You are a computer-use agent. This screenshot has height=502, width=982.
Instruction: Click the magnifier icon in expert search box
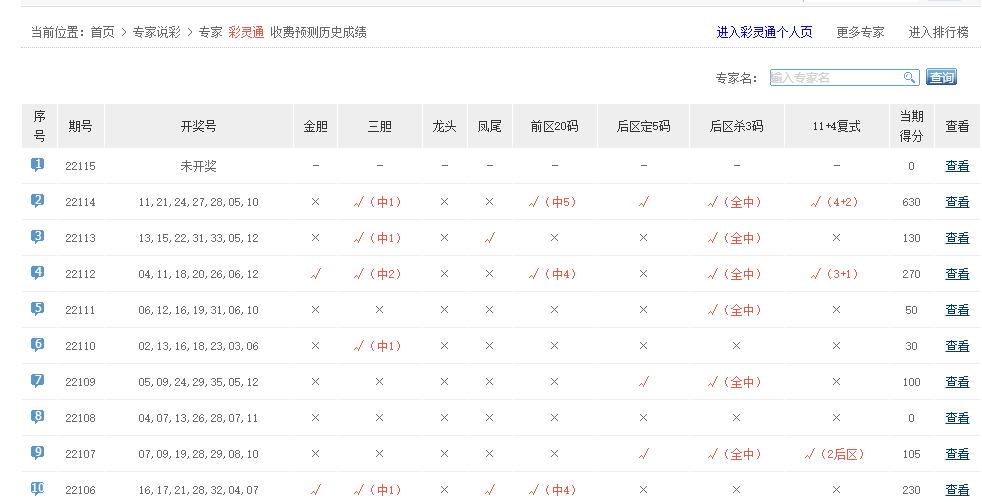(909, 78)
